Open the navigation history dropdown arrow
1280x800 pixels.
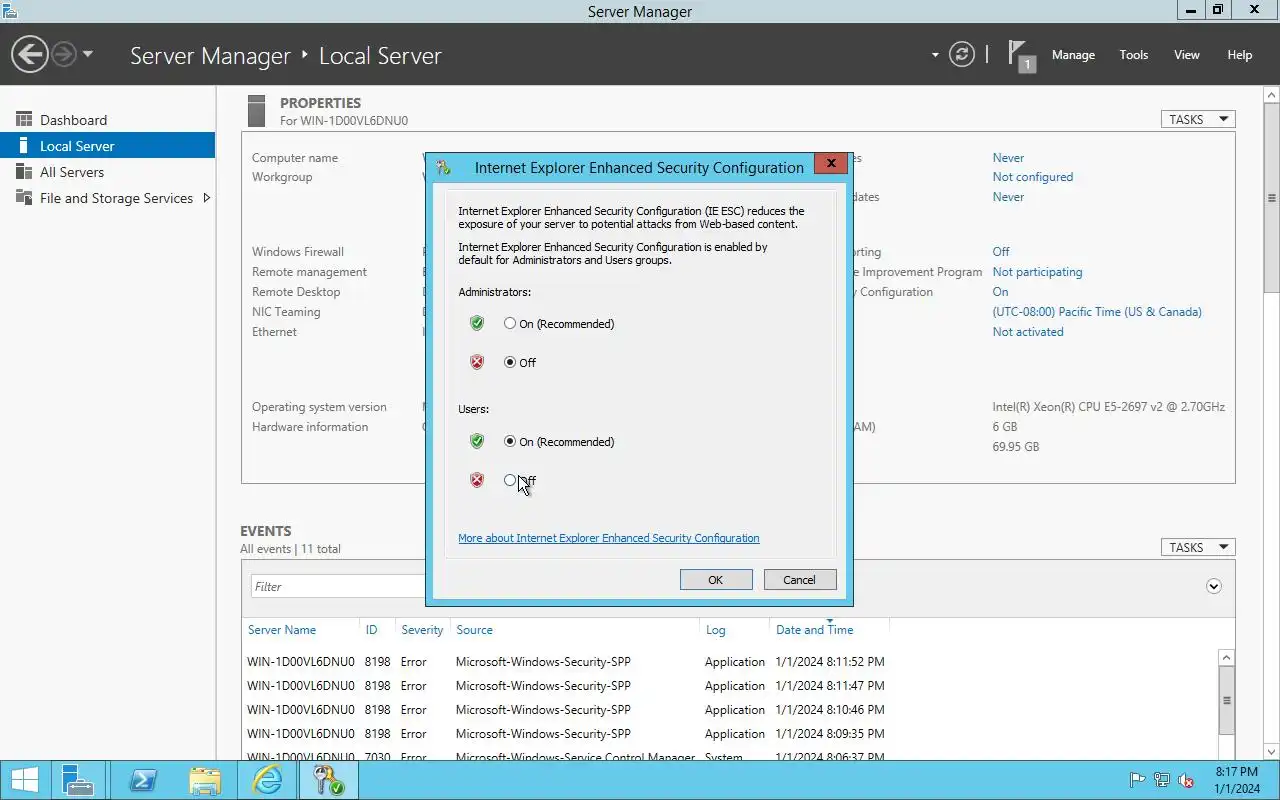click(x=88, y=54)
